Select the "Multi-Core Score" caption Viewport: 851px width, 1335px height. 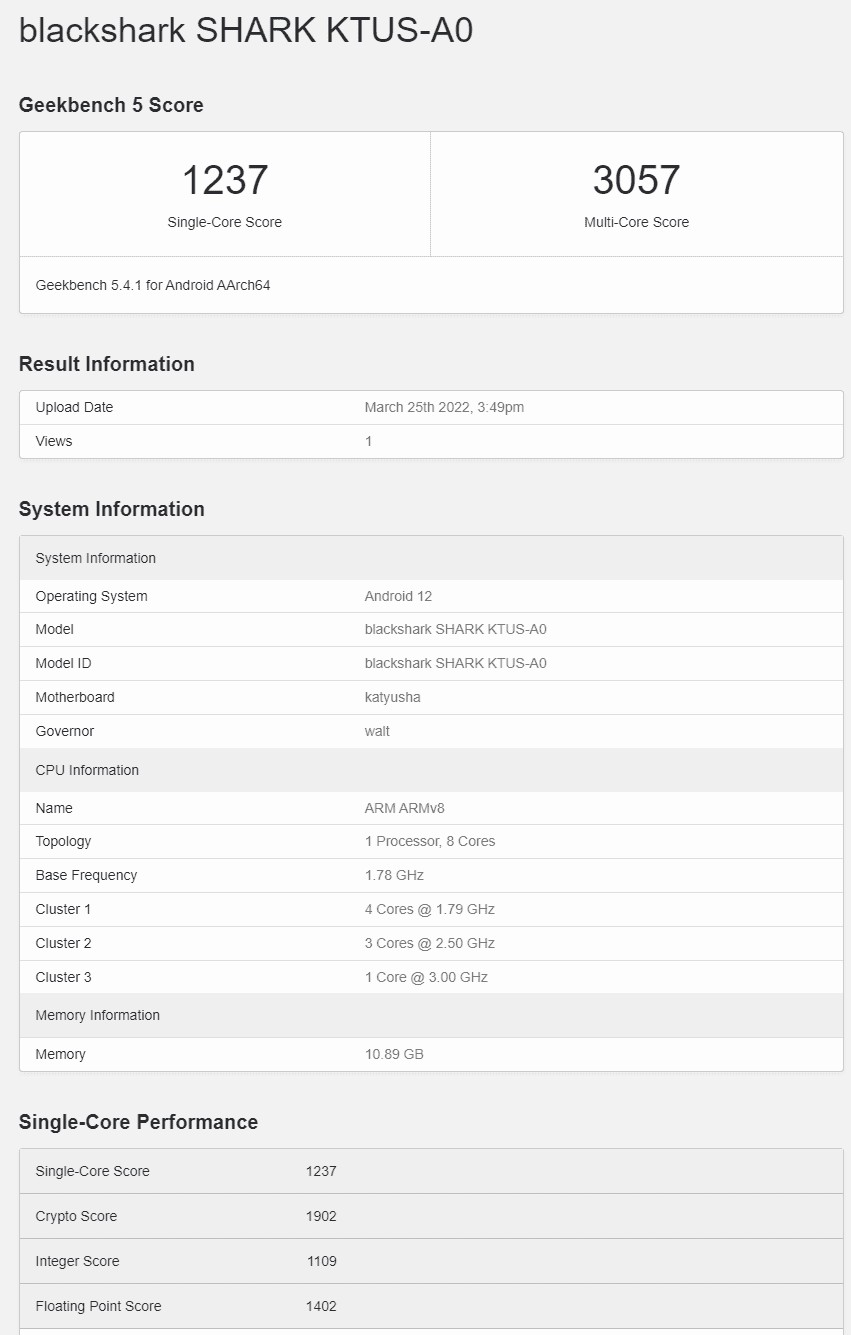pos(637,222)
